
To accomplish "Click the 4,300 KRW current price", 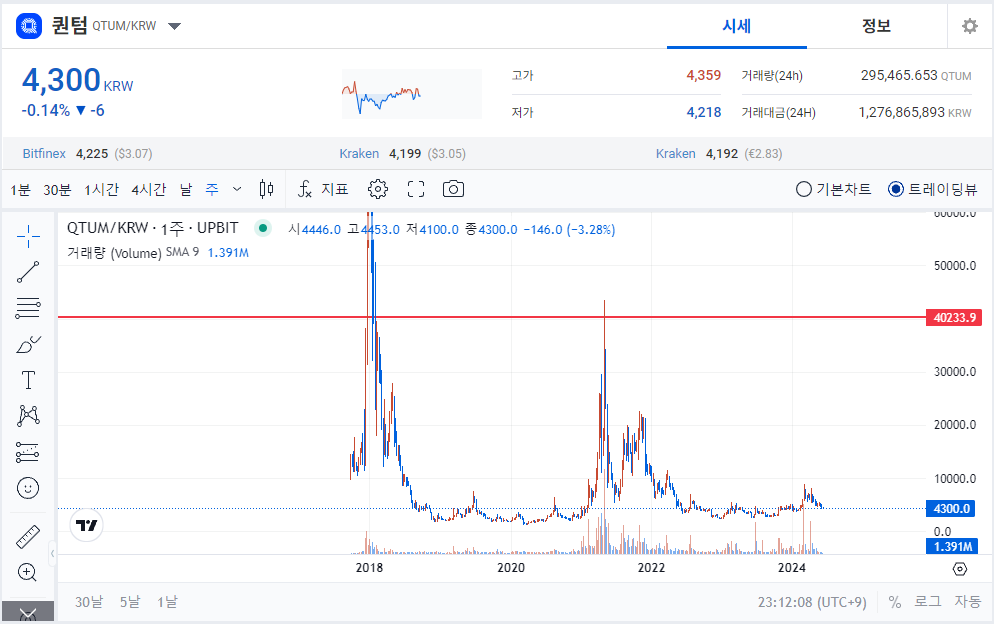I will (x=77, y=81).
